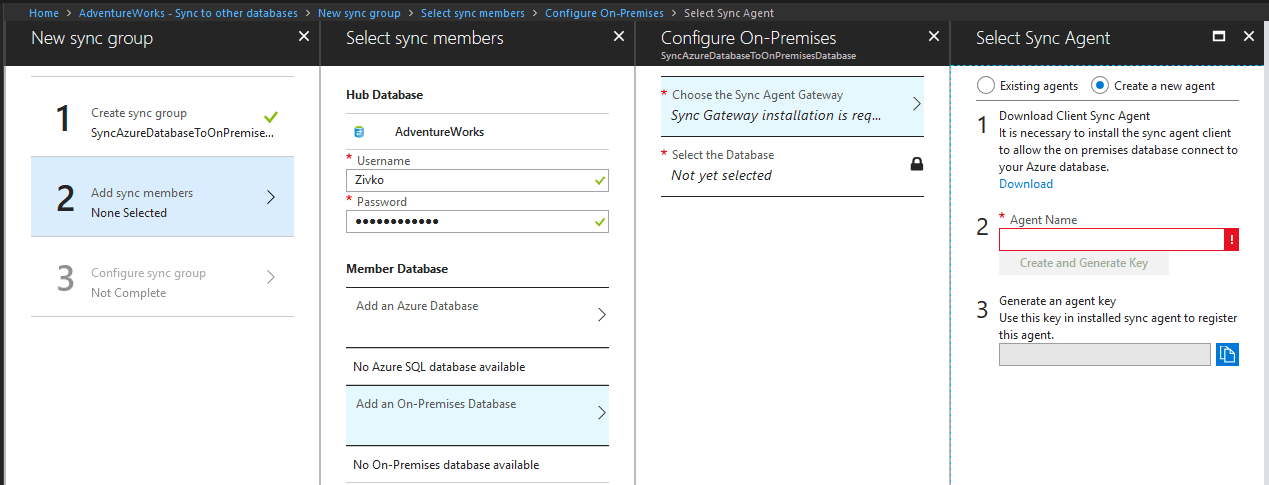Image resolution: width=1269 pixels, height=485 pixels.
Task: Close the Select sync members blade
Action: [619, 36]
